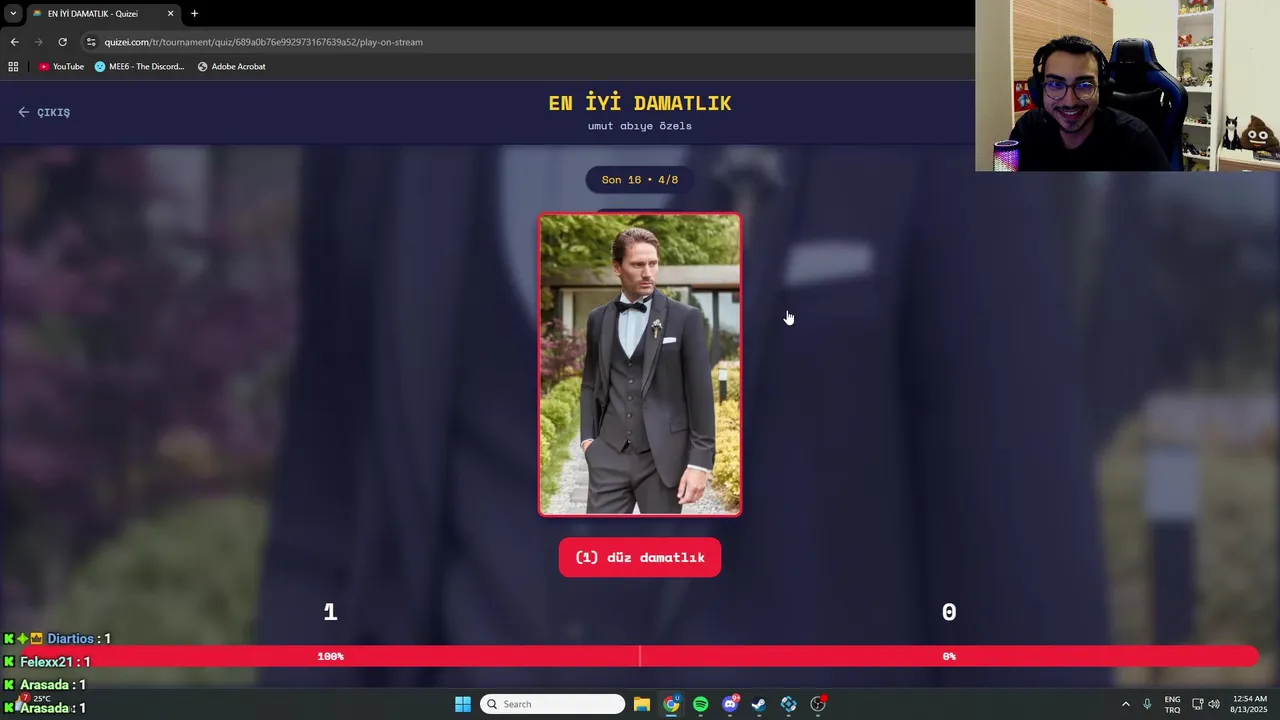
Task: Open the blue diamond app in taskbar
Action: click(788, 704)
